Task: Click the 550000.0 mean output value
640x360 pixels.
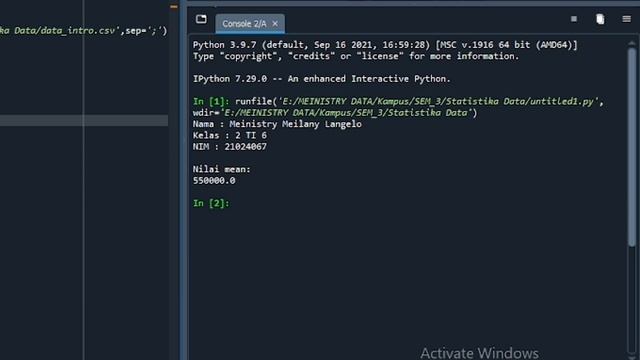Action: click(214, 180)
